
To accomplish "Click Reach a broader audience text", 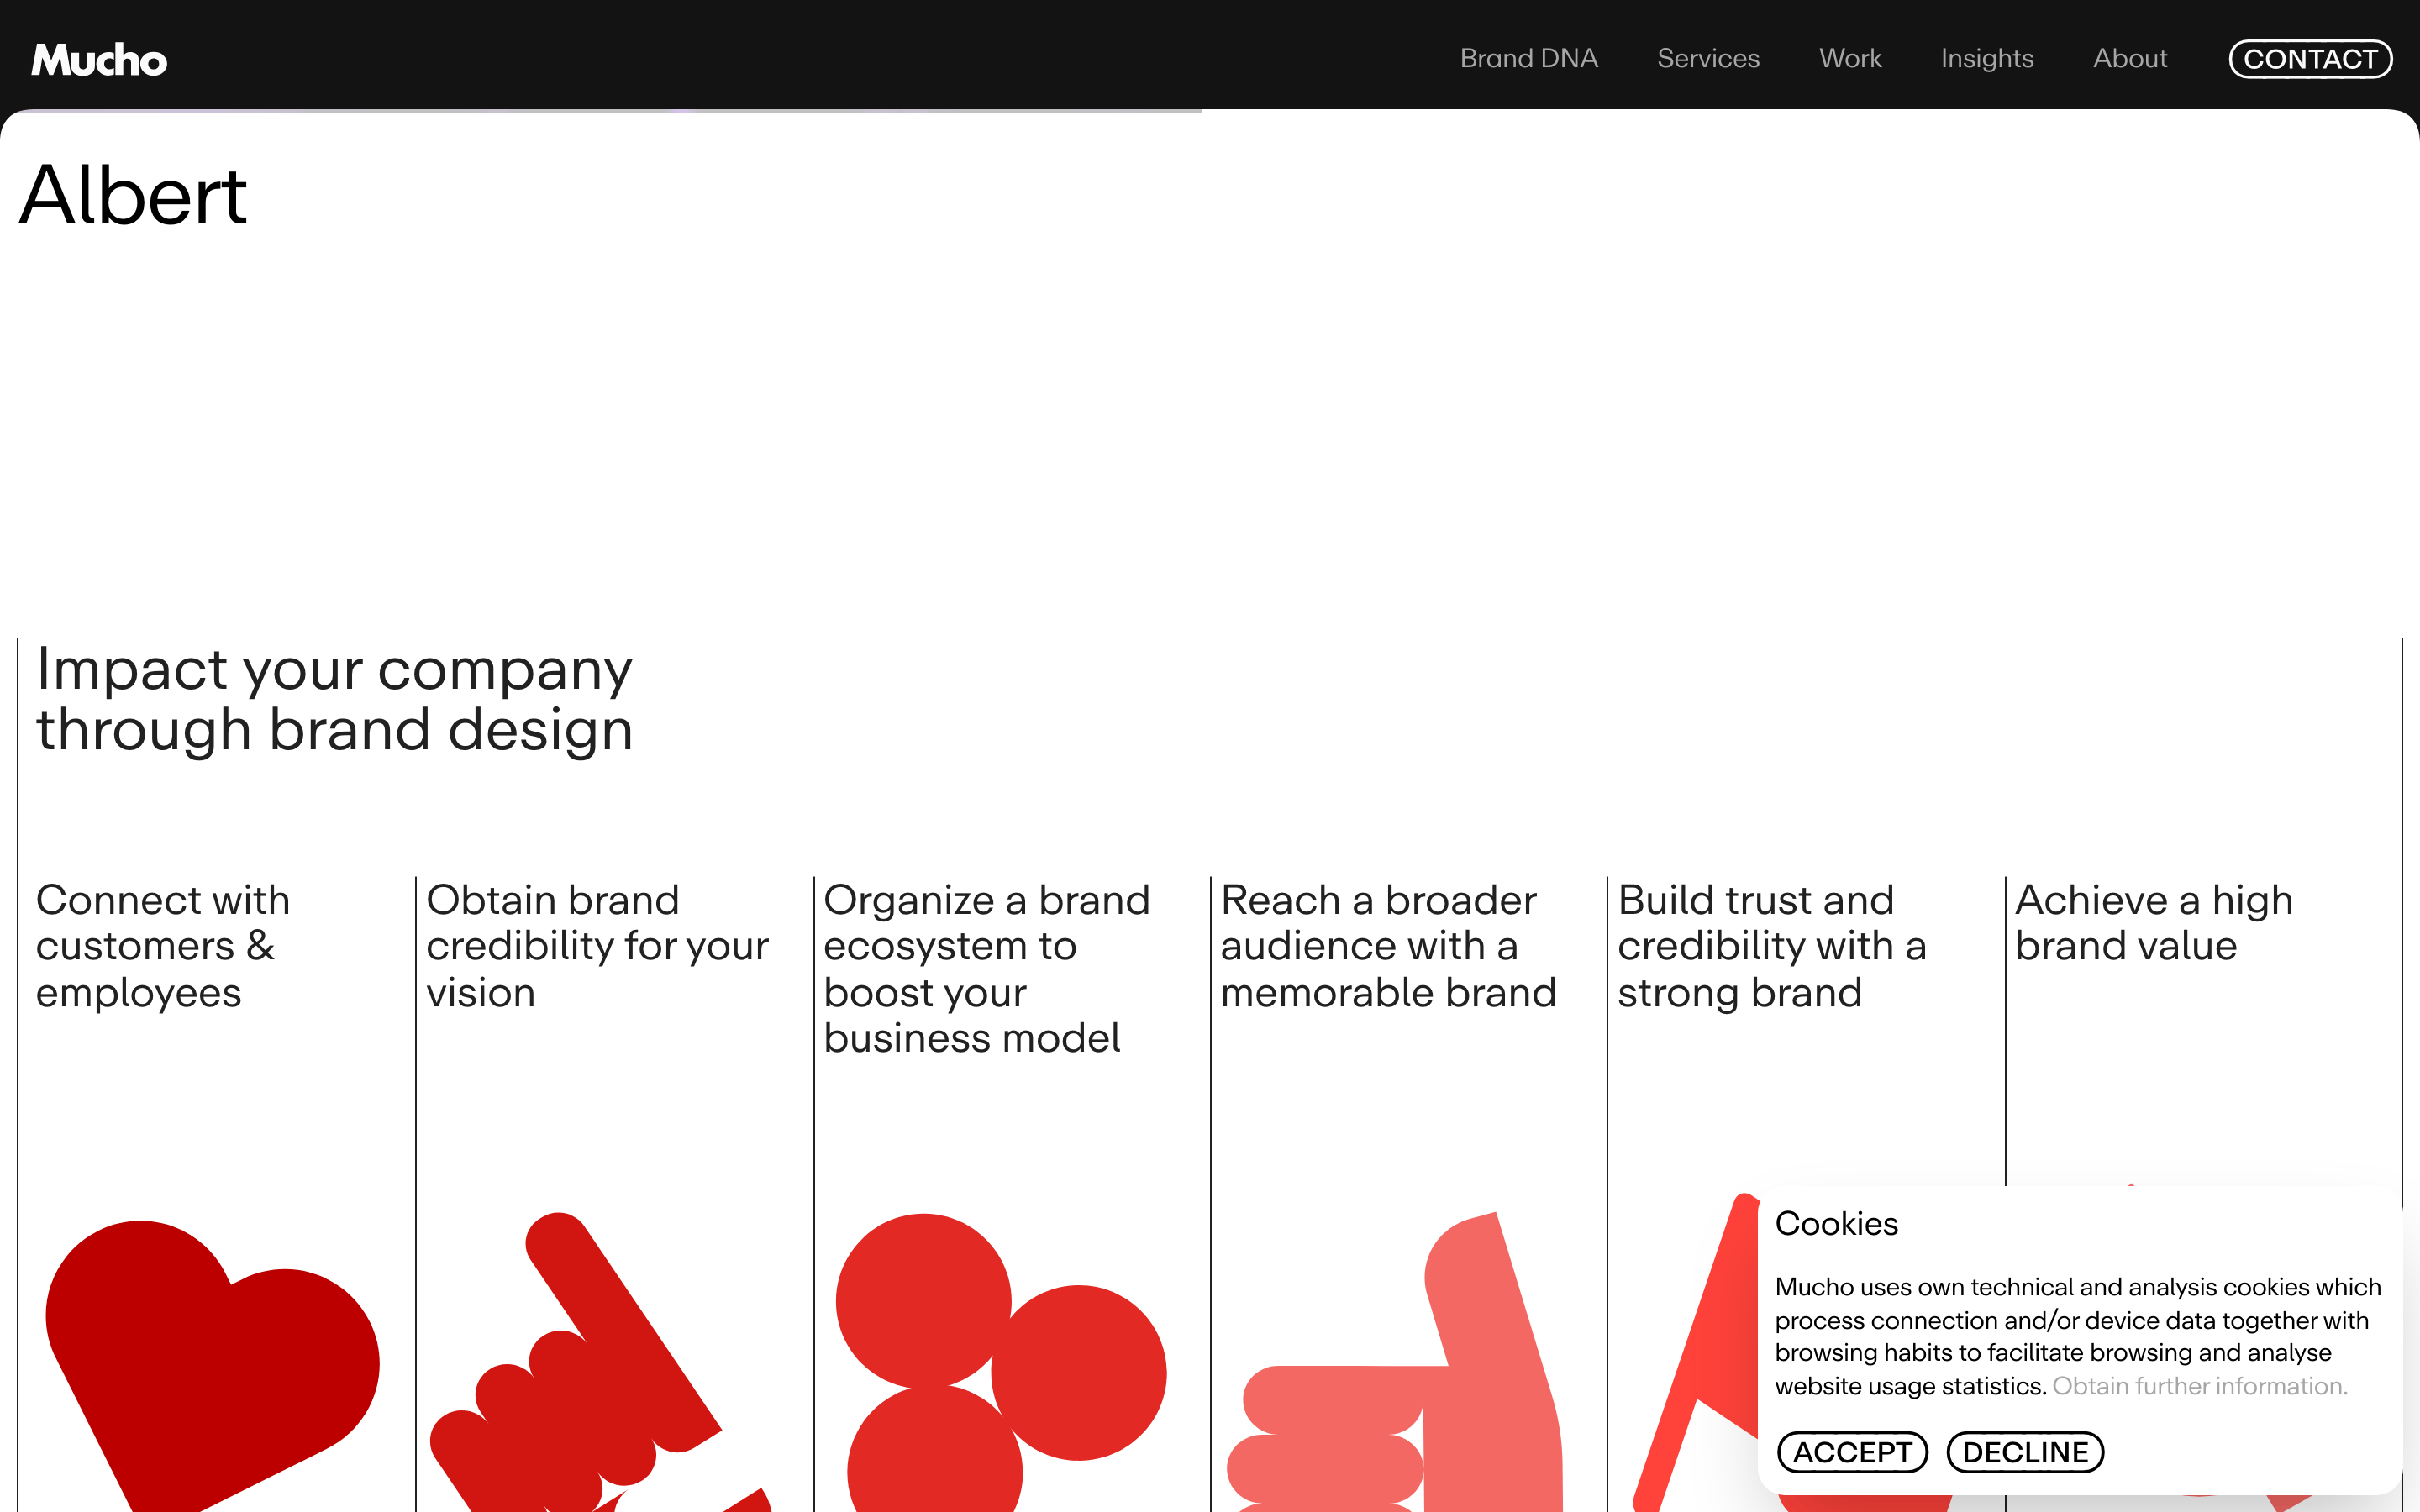I will click(x=1388, y=946).
